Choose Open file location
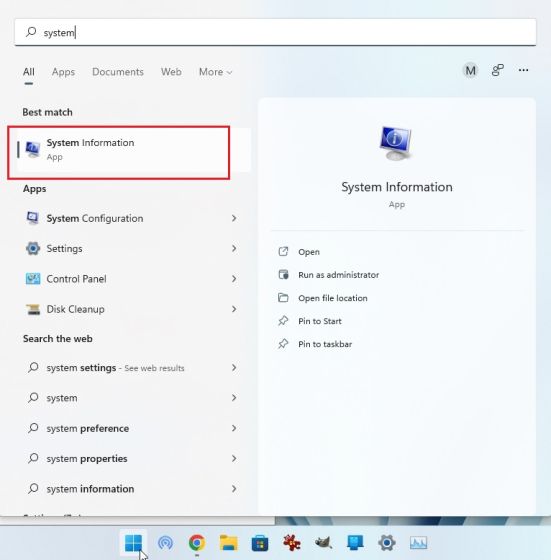Image resolution: width=551 pixels, height=560 pixels. pyautogui.click(x=332, y=298)
